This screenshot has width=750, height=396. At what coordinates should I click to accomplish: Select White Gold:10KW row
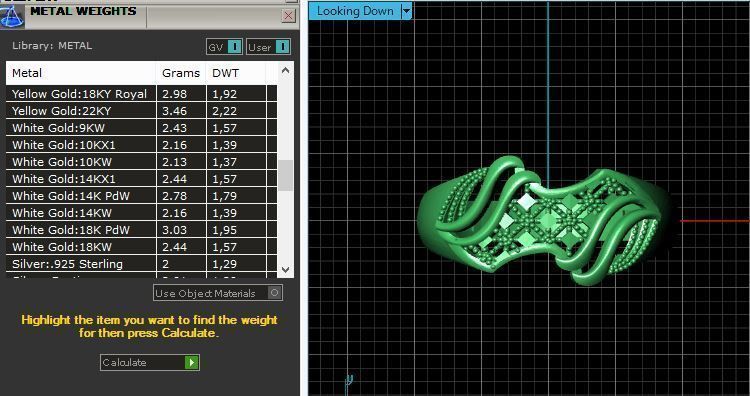141,162
